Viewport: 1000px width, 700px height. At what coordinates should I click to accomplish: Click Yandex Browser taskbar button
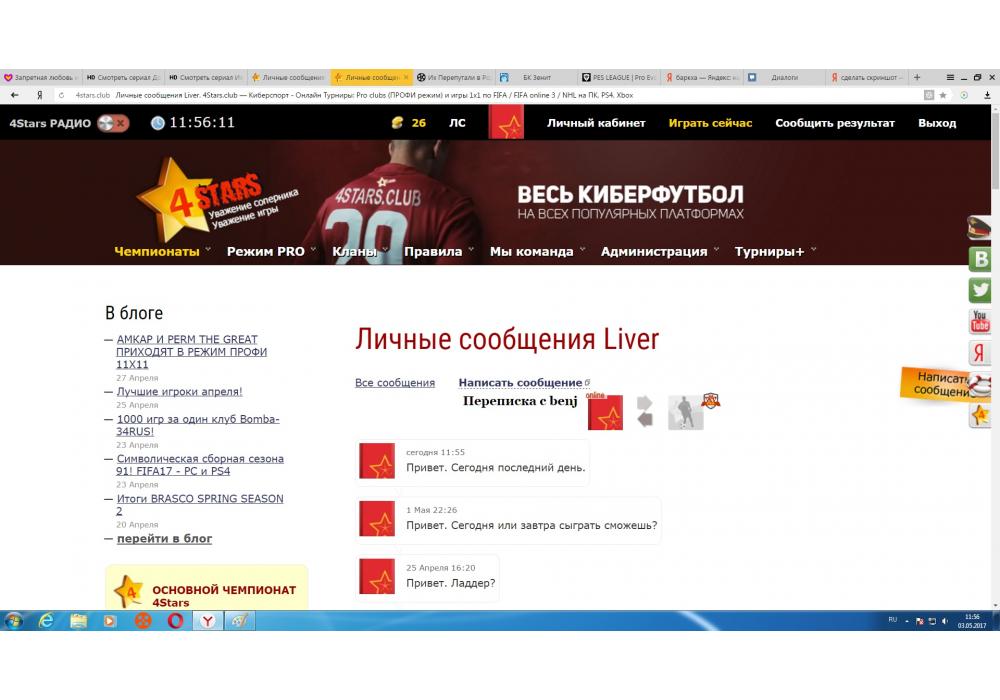coord(208,620)
